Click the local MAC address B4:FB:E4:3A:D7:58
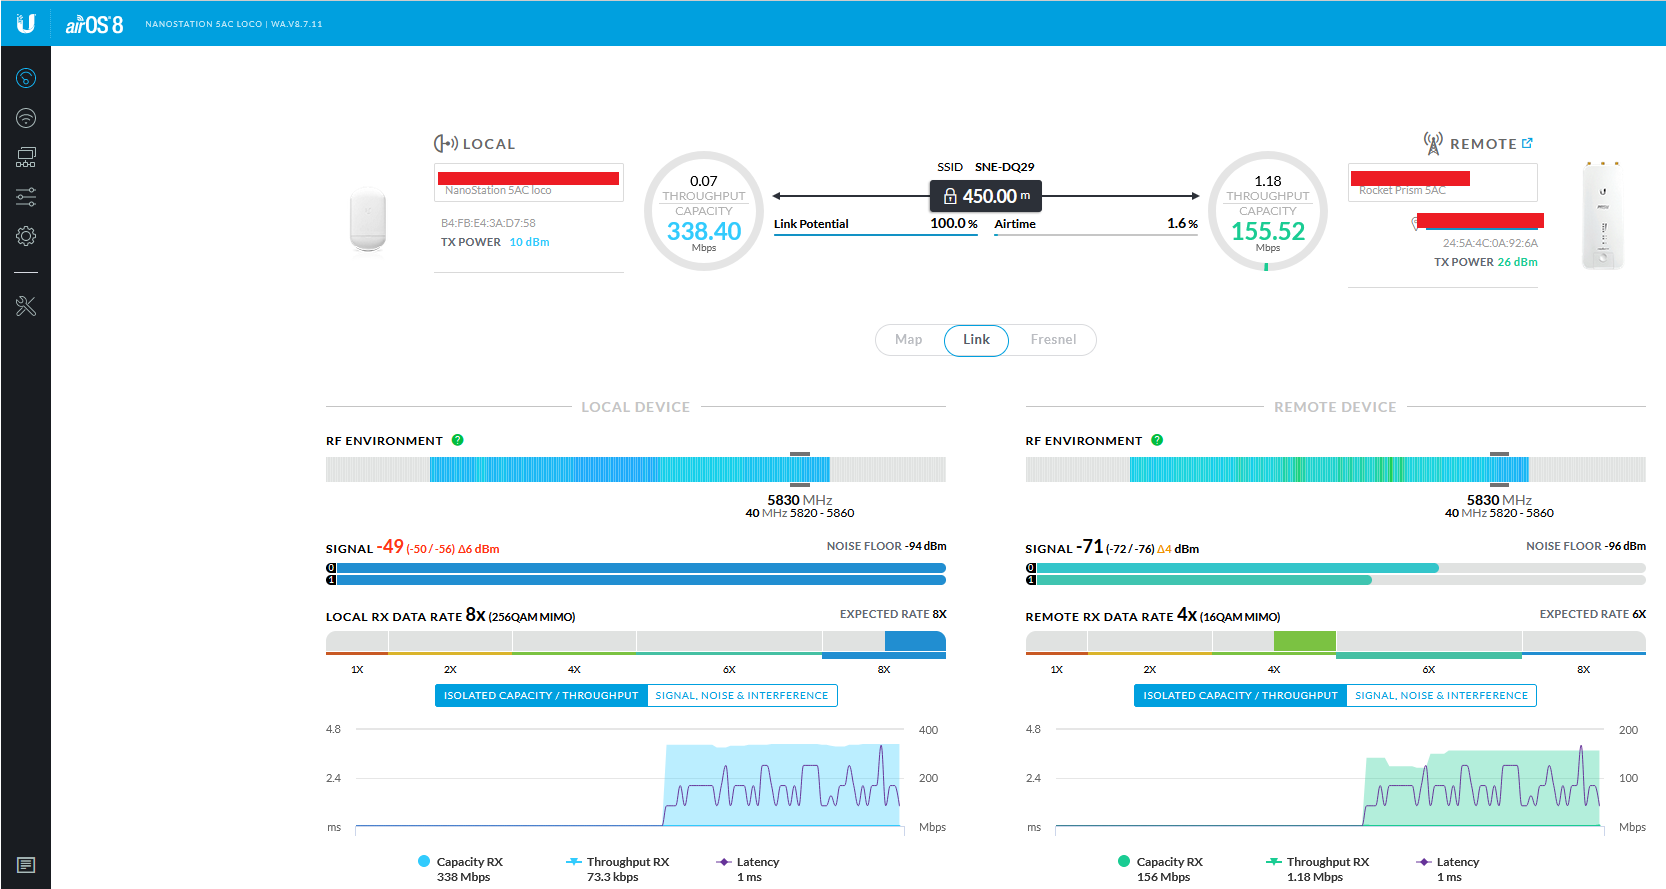Image resolution: width=1666 pixels, height=889 pixels. coord(488,223)
